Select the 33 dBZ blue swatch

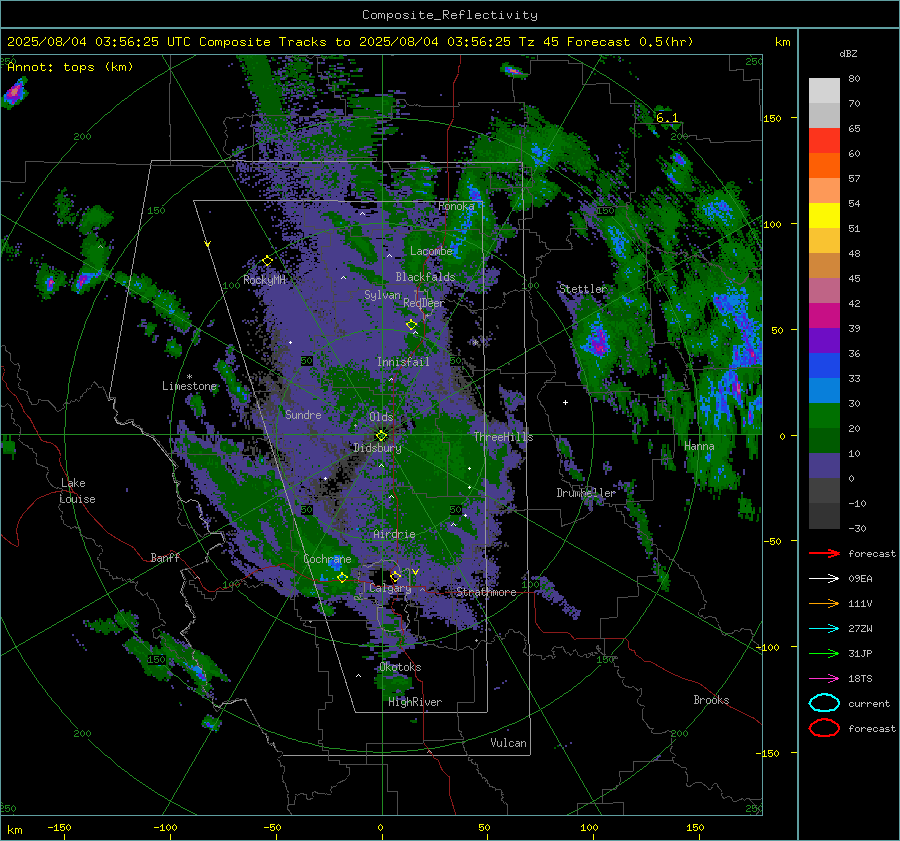tap(824, 365)
